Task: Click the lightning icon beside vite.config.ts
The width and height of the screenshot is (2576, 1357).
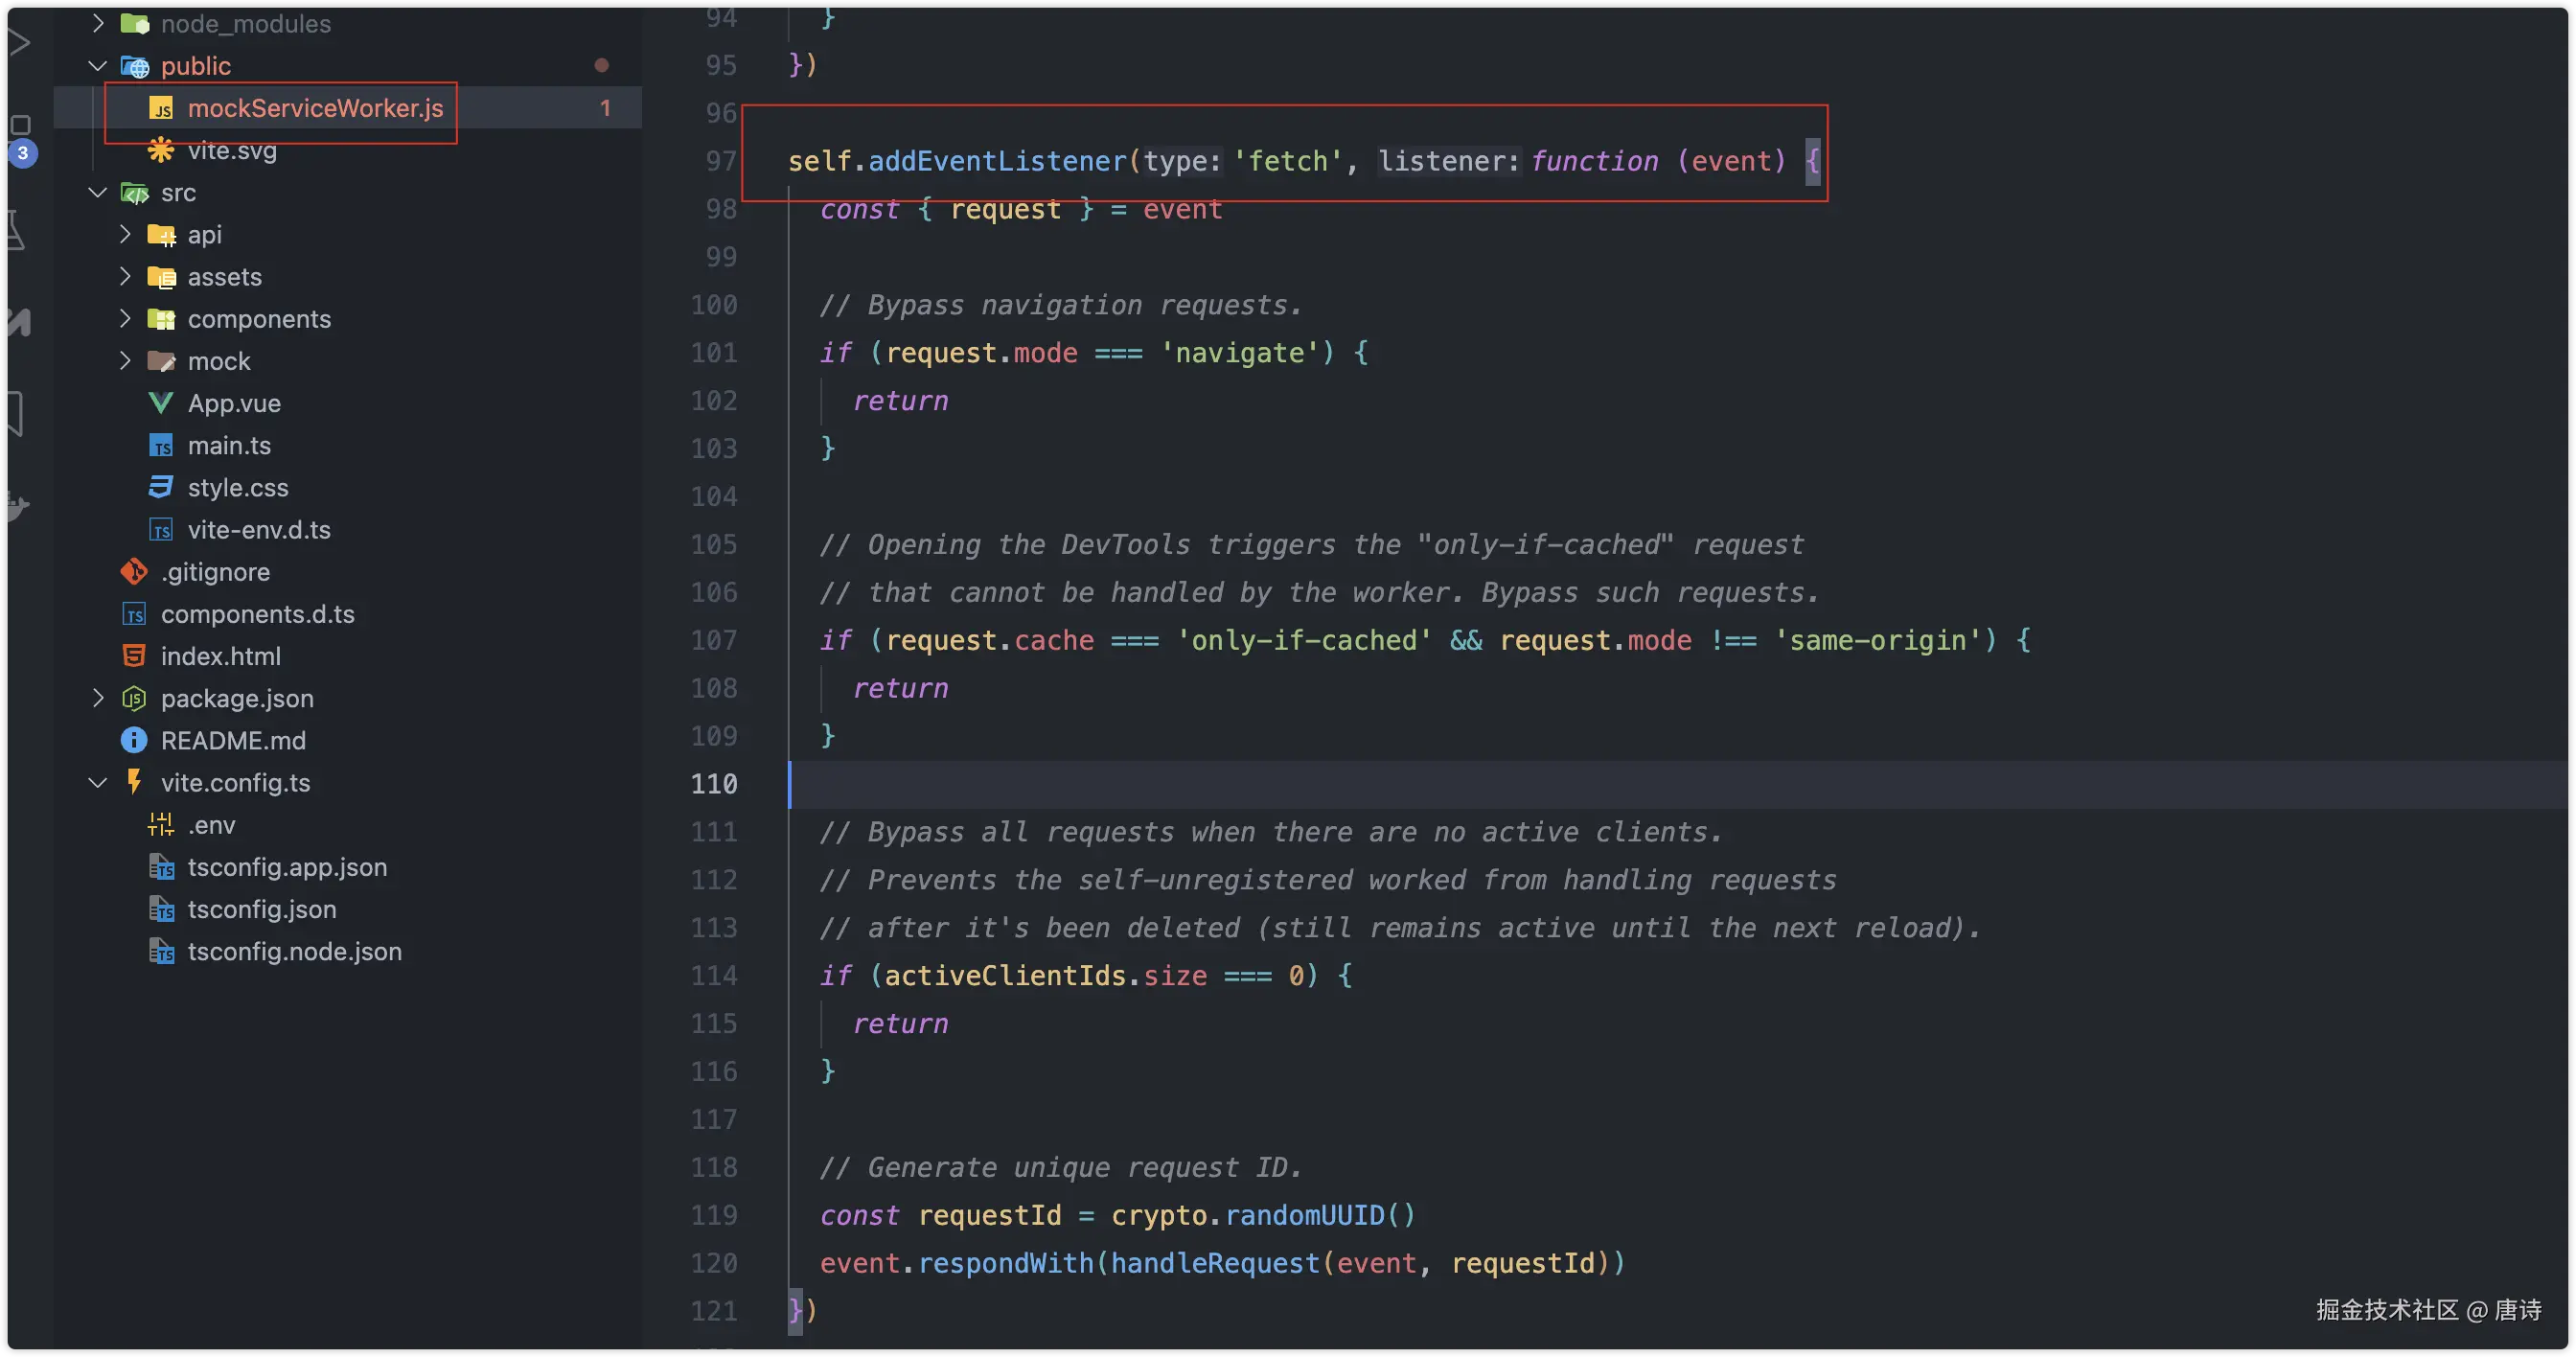Action: pyautogui.click(x=134, y=782)
